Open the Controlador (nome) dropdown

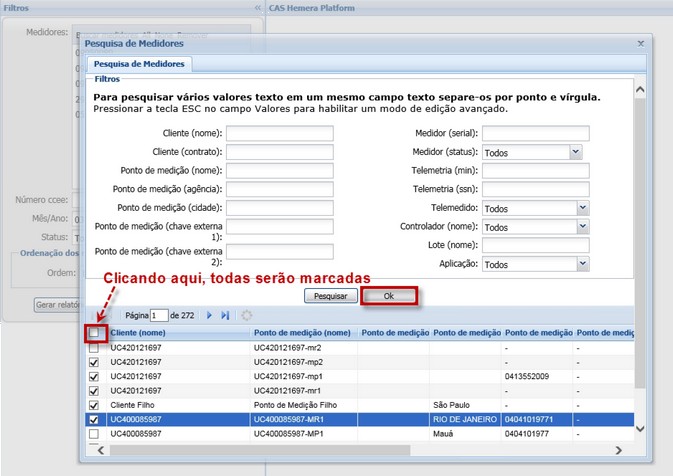coord(582,227)
